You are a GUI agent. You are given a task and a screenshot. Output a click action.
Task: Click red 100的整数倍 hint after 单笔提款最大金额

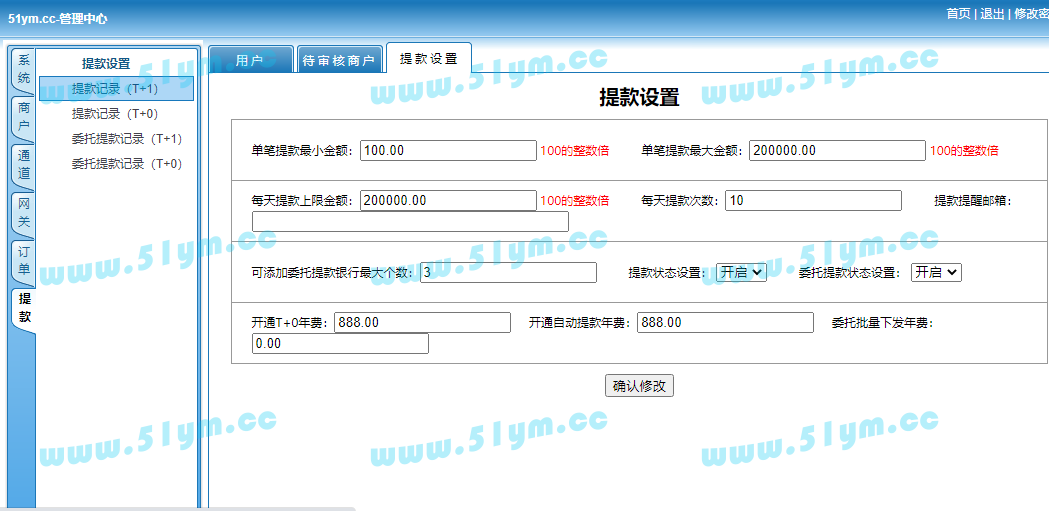(964, 150)
